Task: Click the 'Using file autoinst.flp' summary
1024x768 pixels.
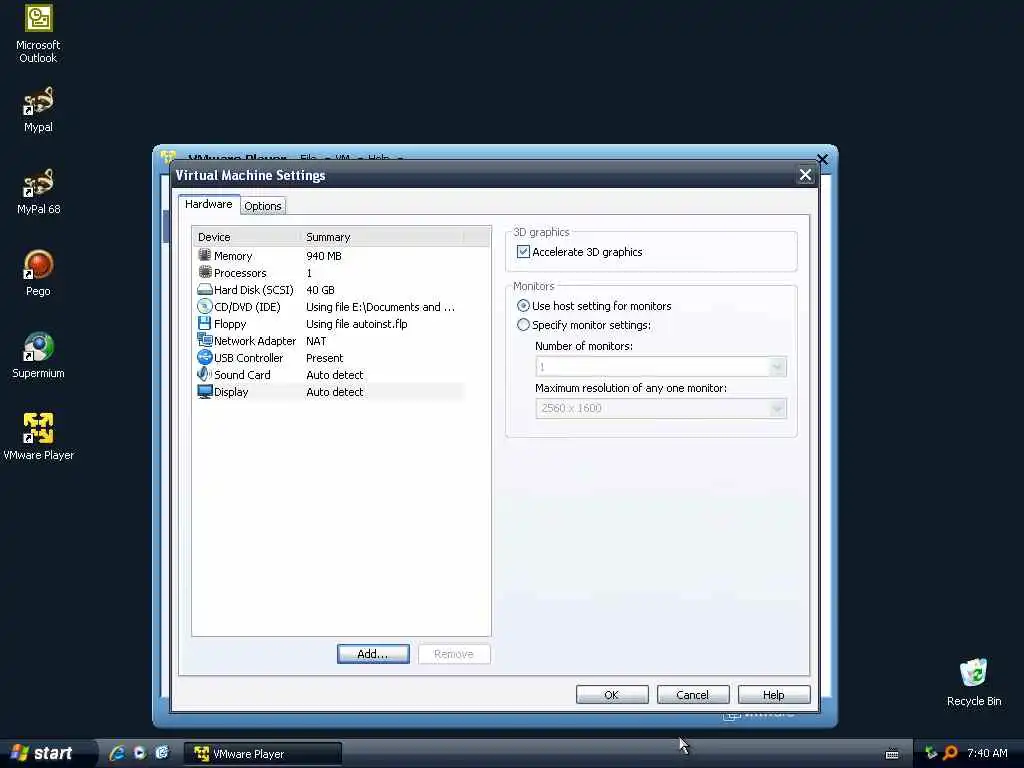Action: [357, 324]
